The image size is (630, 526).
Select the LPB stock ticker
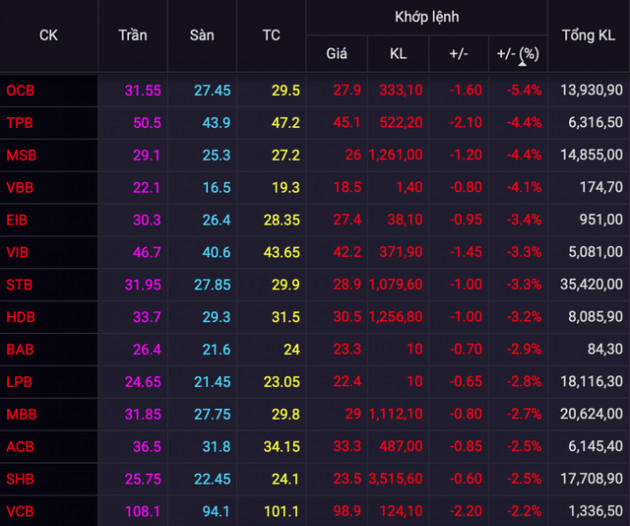(x=19, y=382)
